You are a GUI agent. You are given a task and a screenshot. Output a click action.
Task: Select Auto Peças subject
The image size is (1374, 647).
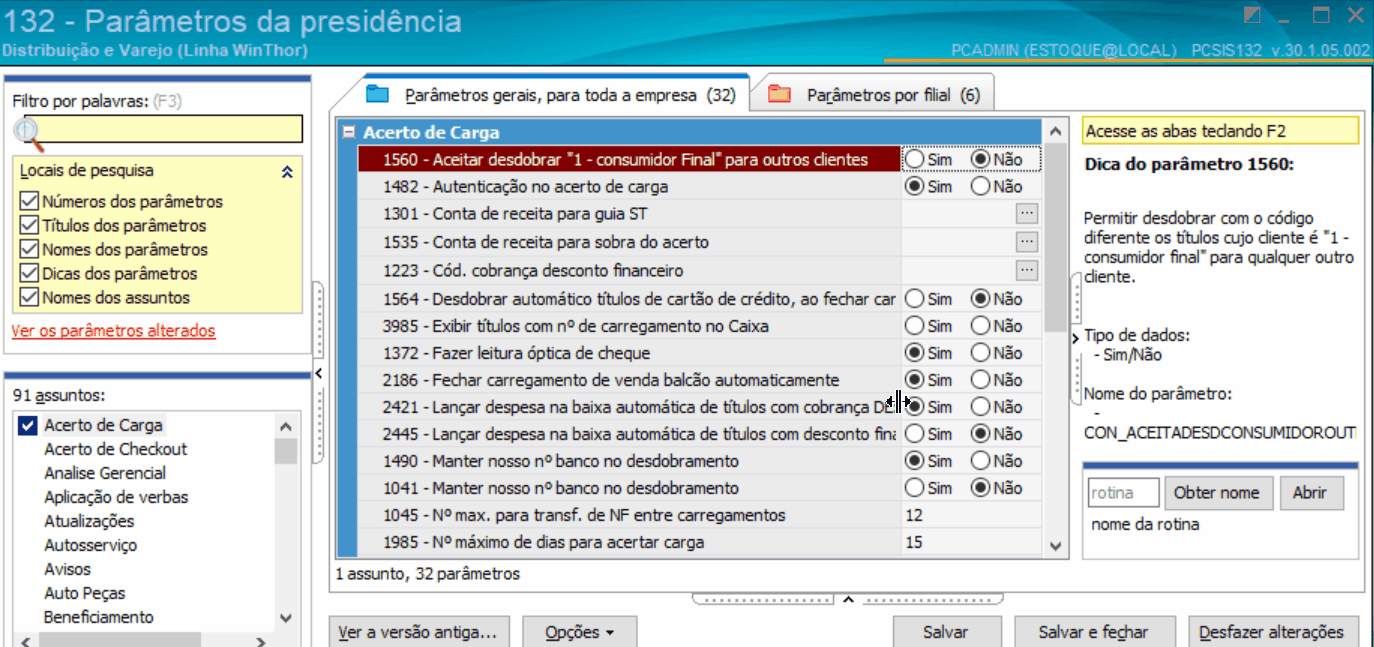(83, 593)
